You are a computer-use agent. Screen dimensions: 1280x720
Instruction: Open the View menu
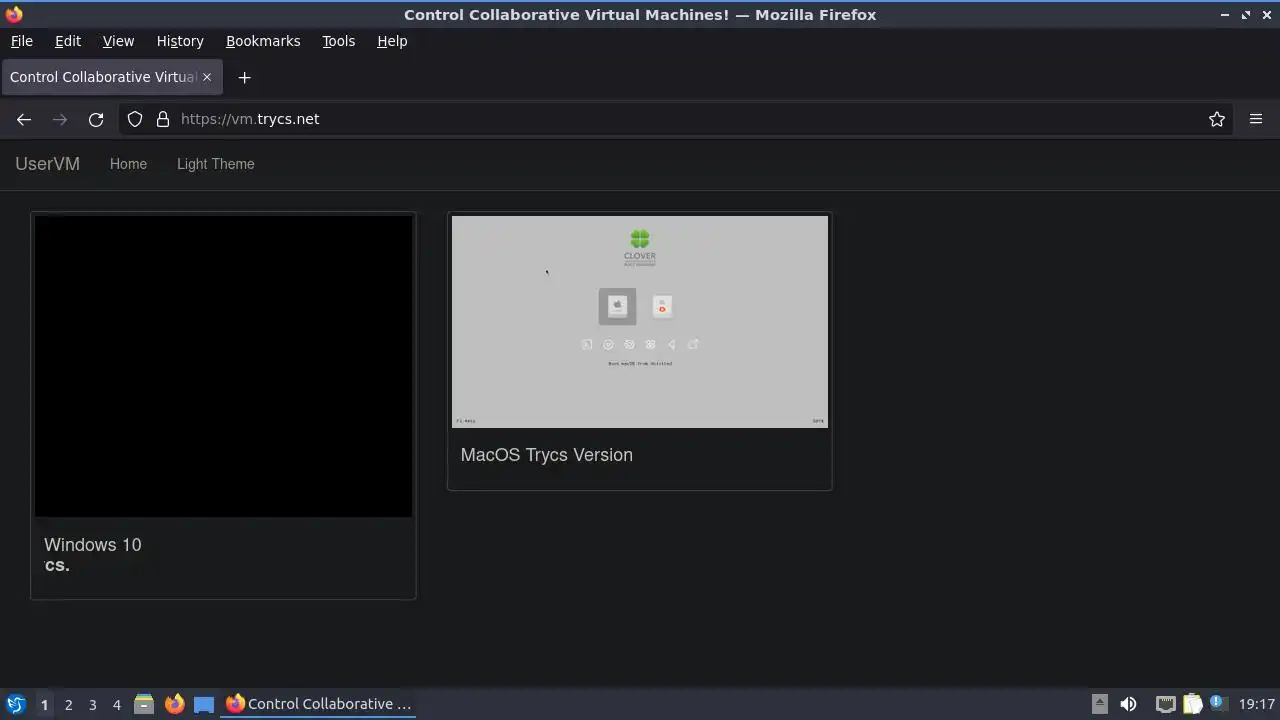coord(118,41)
